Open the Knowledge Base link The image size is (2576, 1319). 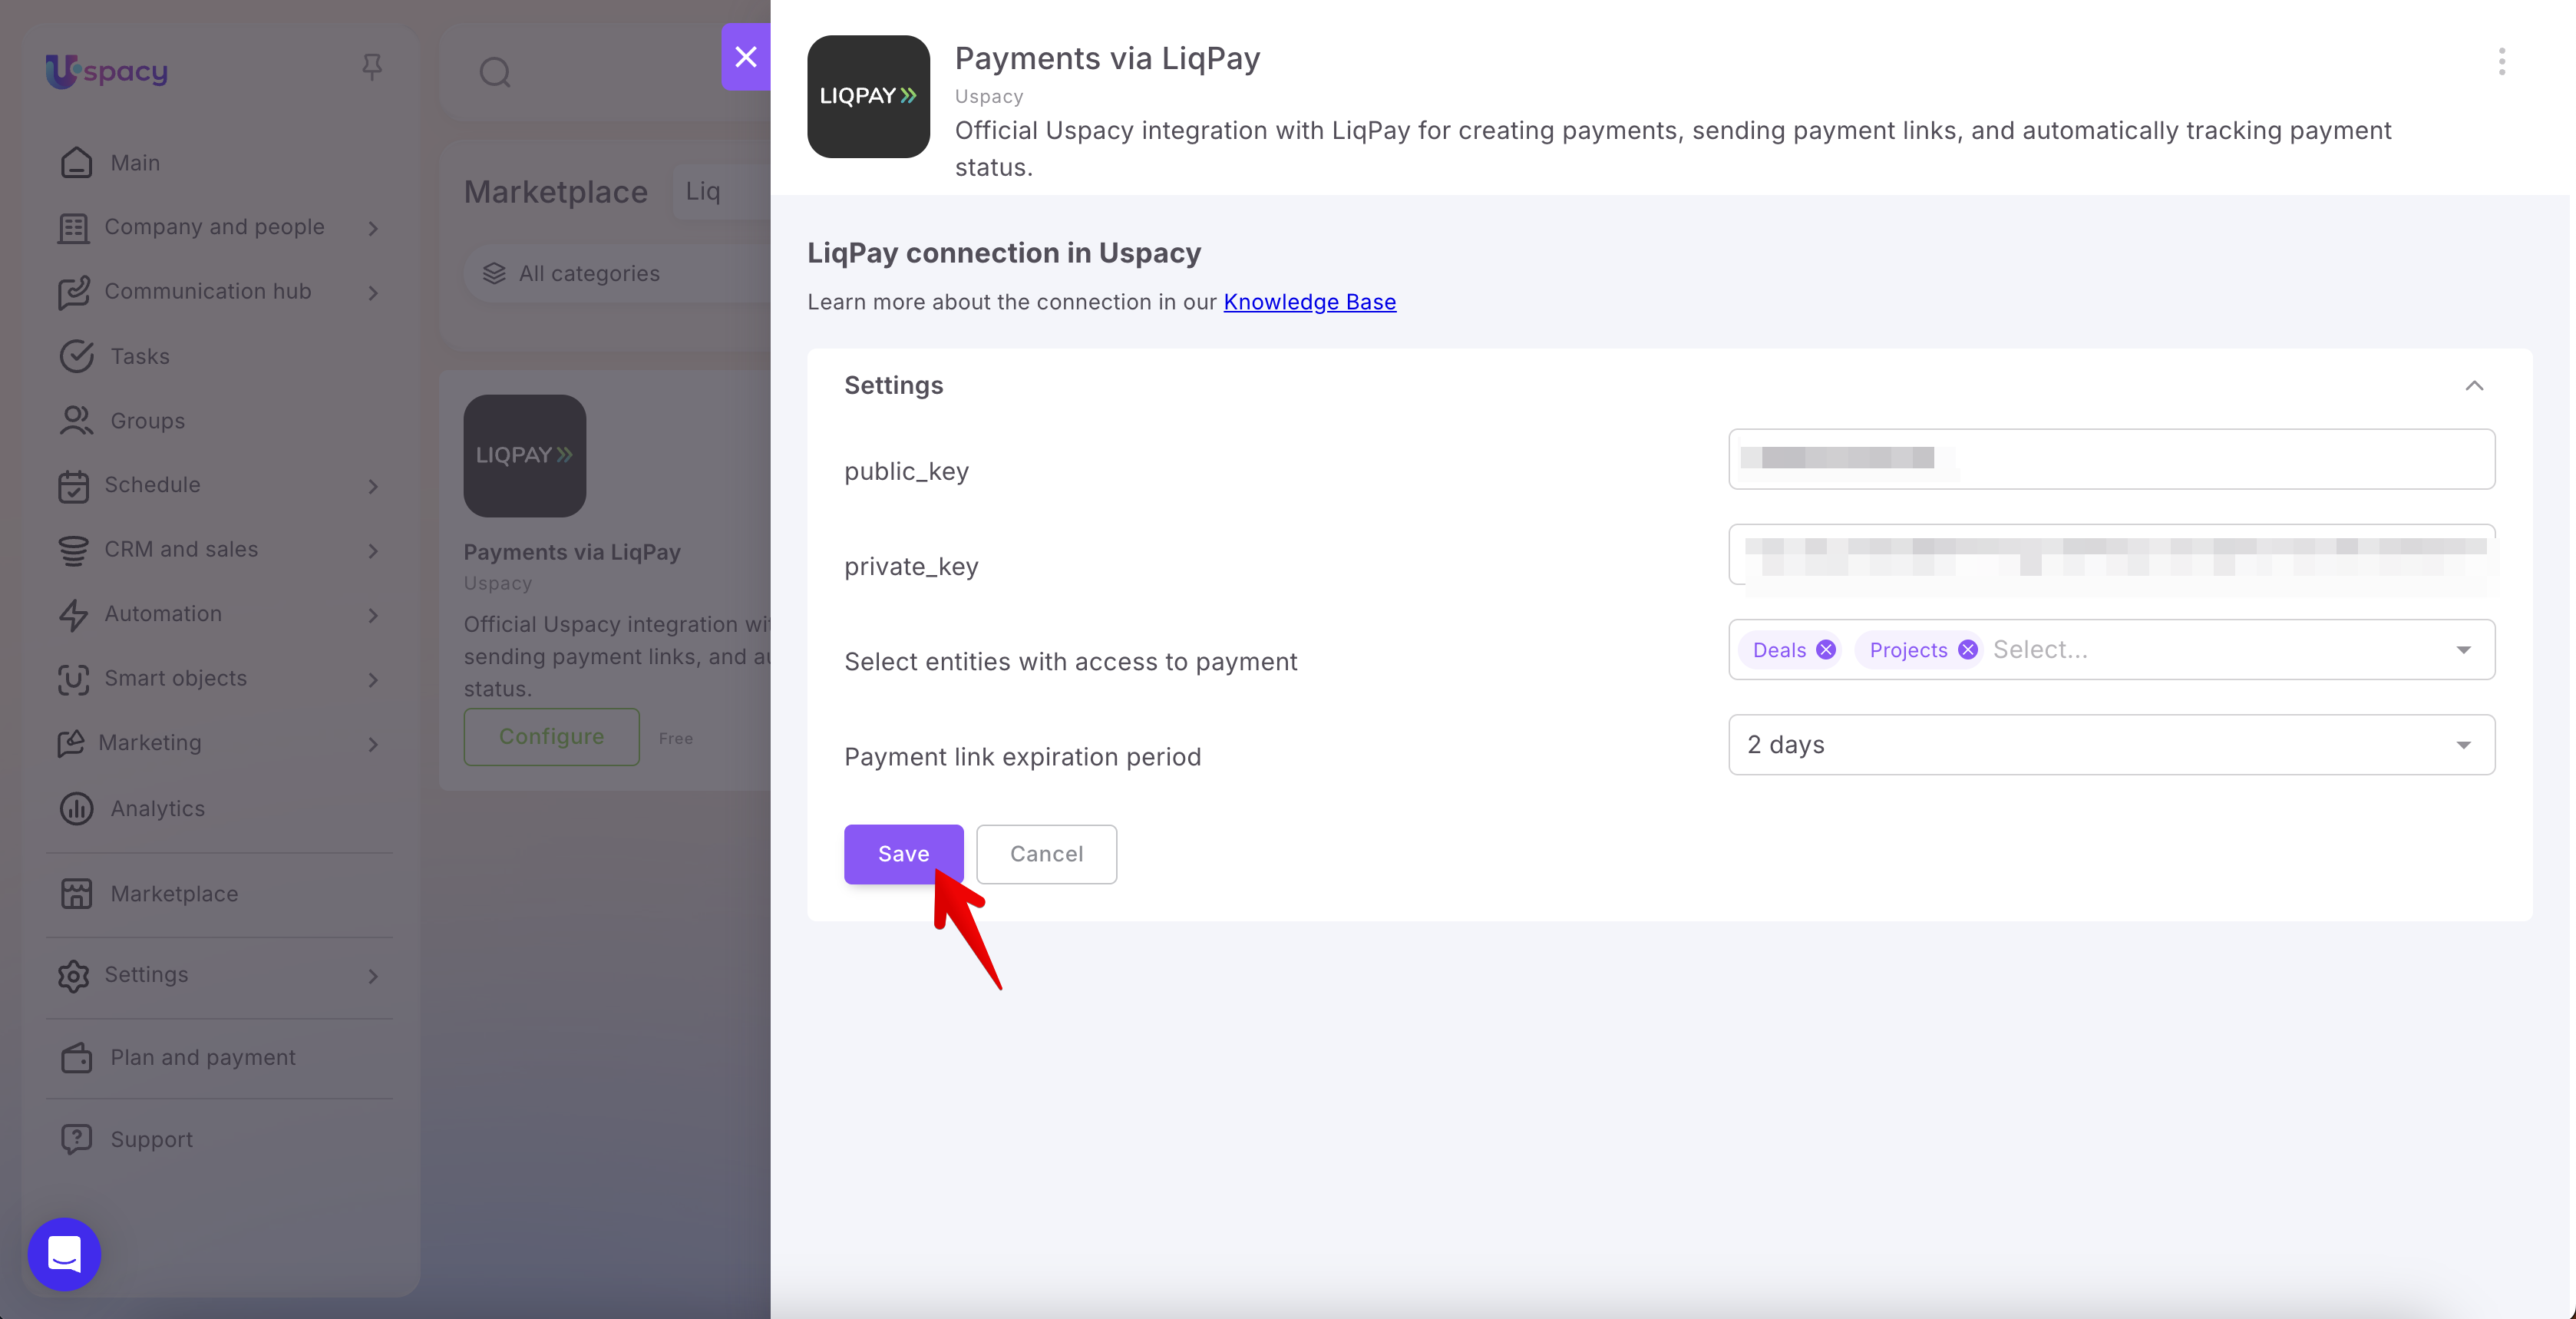(x=1309, y=302)
